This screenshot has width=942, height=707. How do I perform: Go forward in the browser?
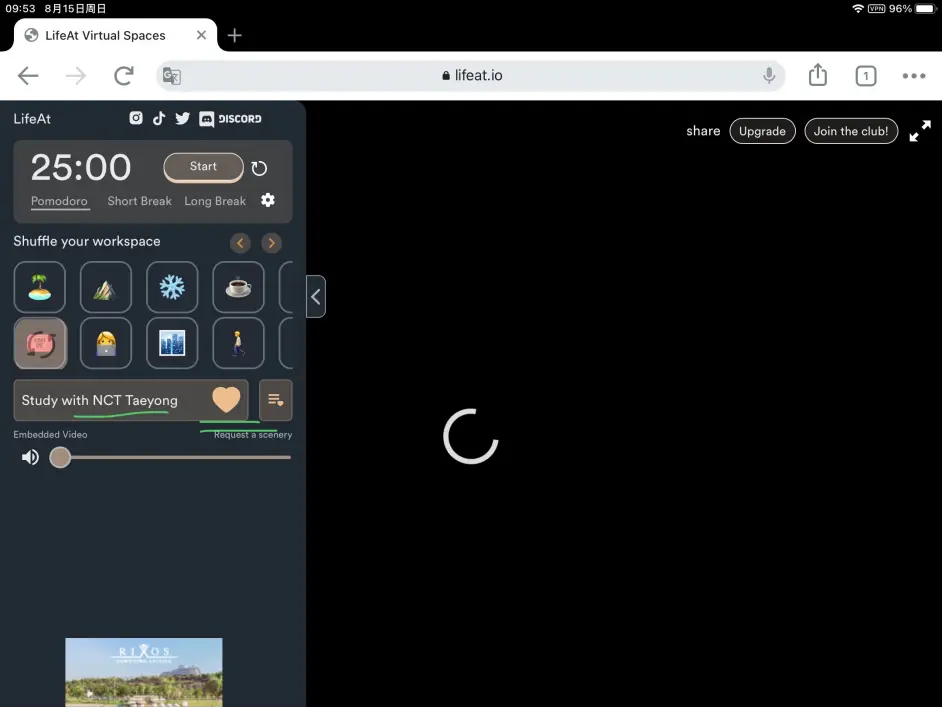coord(76,76)
